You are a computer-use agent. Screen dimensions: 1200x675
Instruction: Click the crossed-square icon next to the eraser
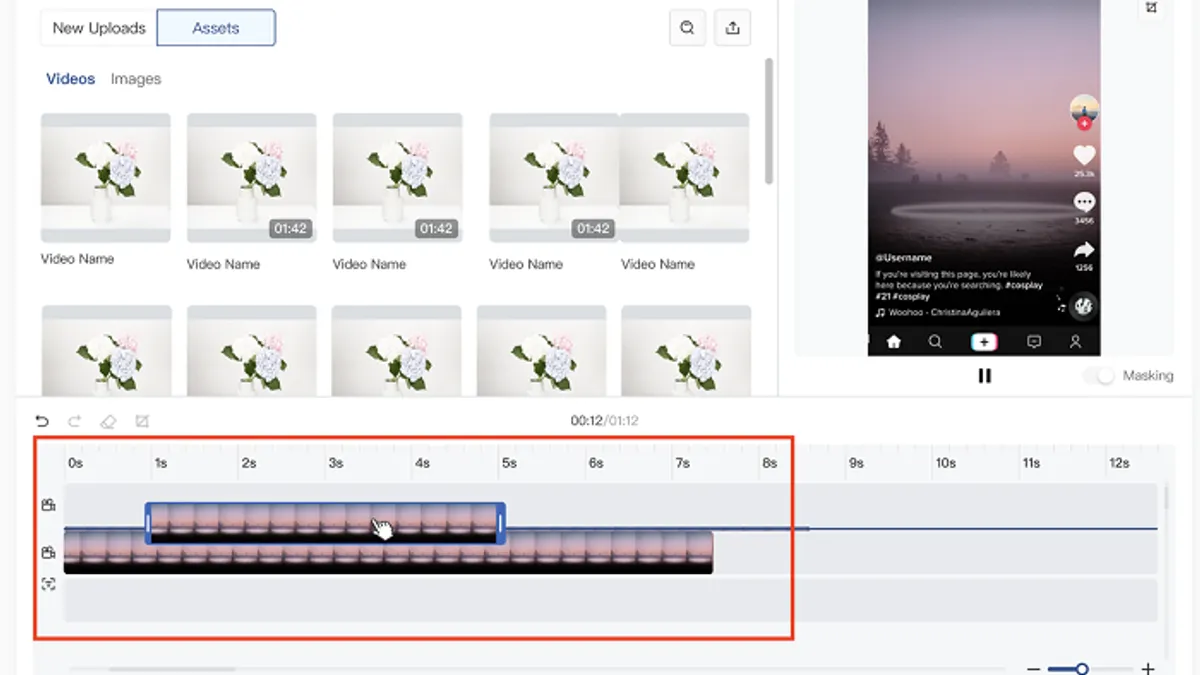point(142,421)
